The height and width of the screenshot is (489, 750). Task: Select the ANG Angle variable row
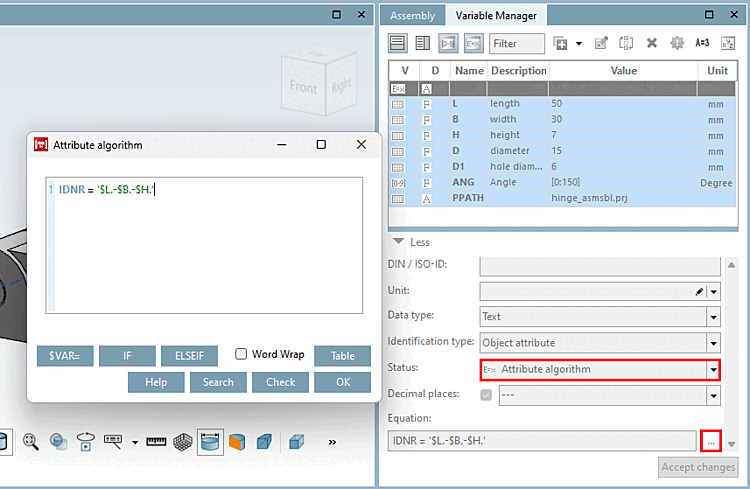pos(562,182)
